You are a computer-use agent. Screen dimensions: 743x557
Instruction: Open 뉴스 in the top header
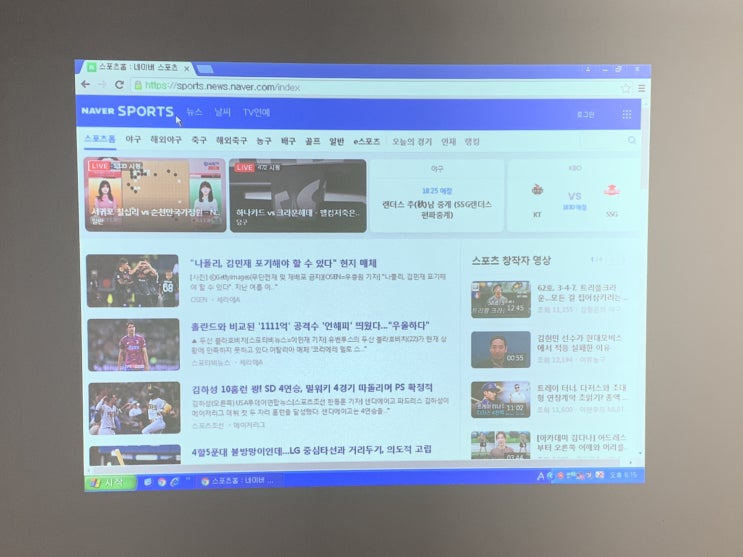coord(194,112)
